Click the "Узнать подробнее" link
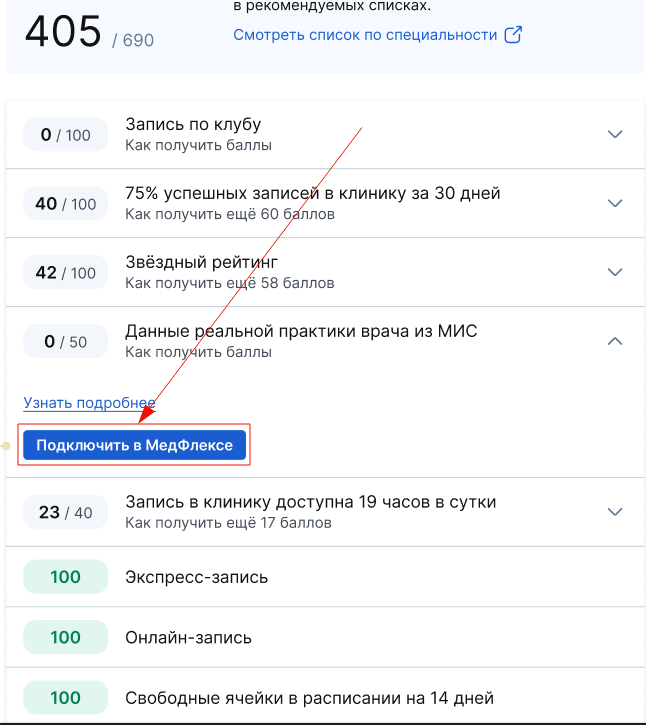 (89, 402)
